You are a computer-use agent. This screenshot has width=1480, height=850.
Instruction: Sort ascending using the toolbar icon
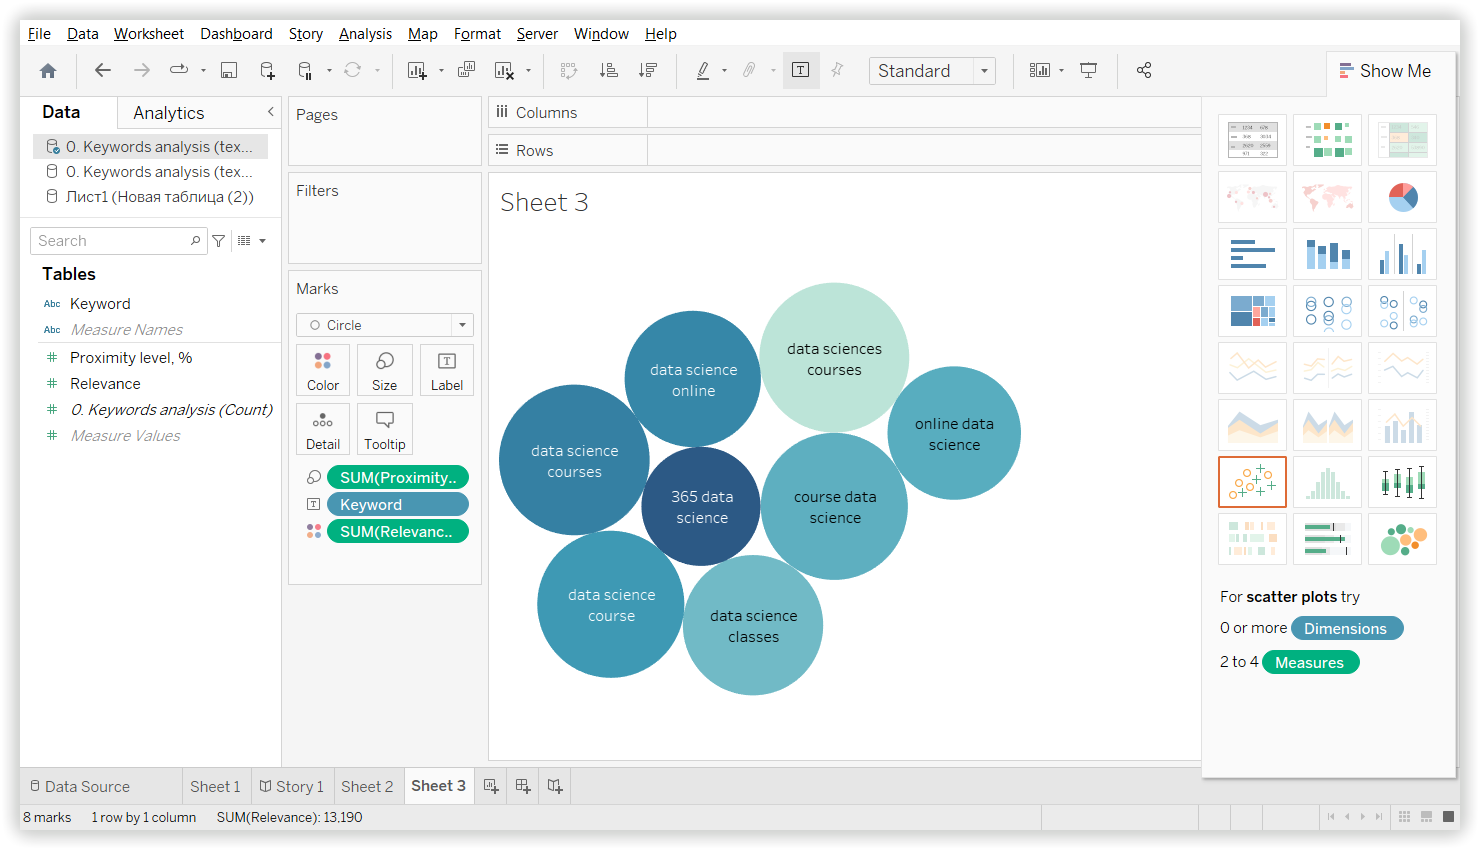pos(608,70)
